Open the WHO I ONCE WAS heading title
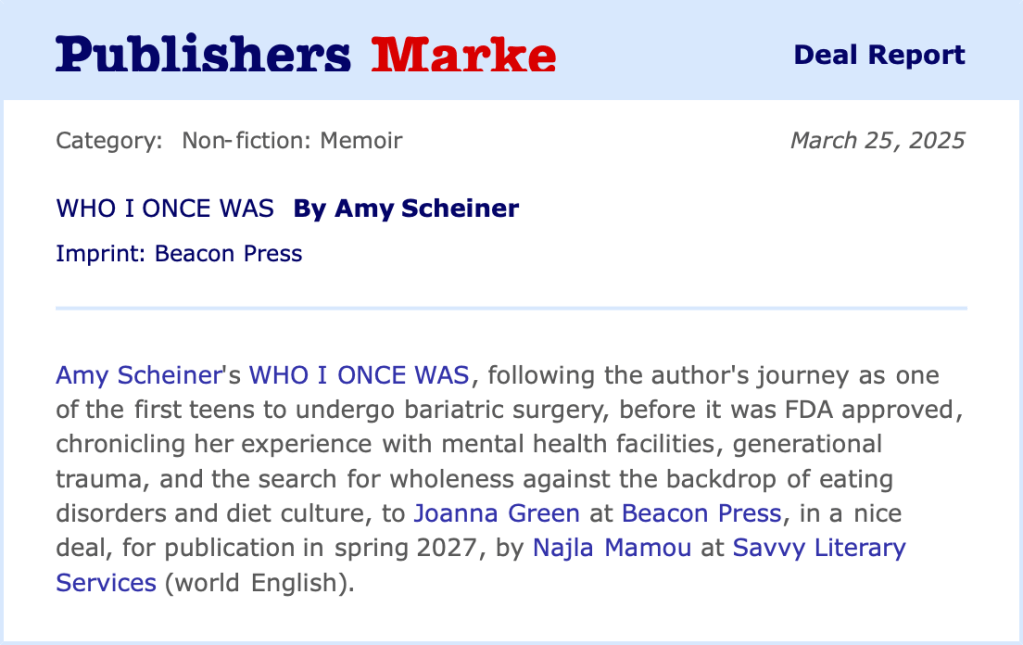This screenshot has height=645, width=1023. [x=165, y=208]
